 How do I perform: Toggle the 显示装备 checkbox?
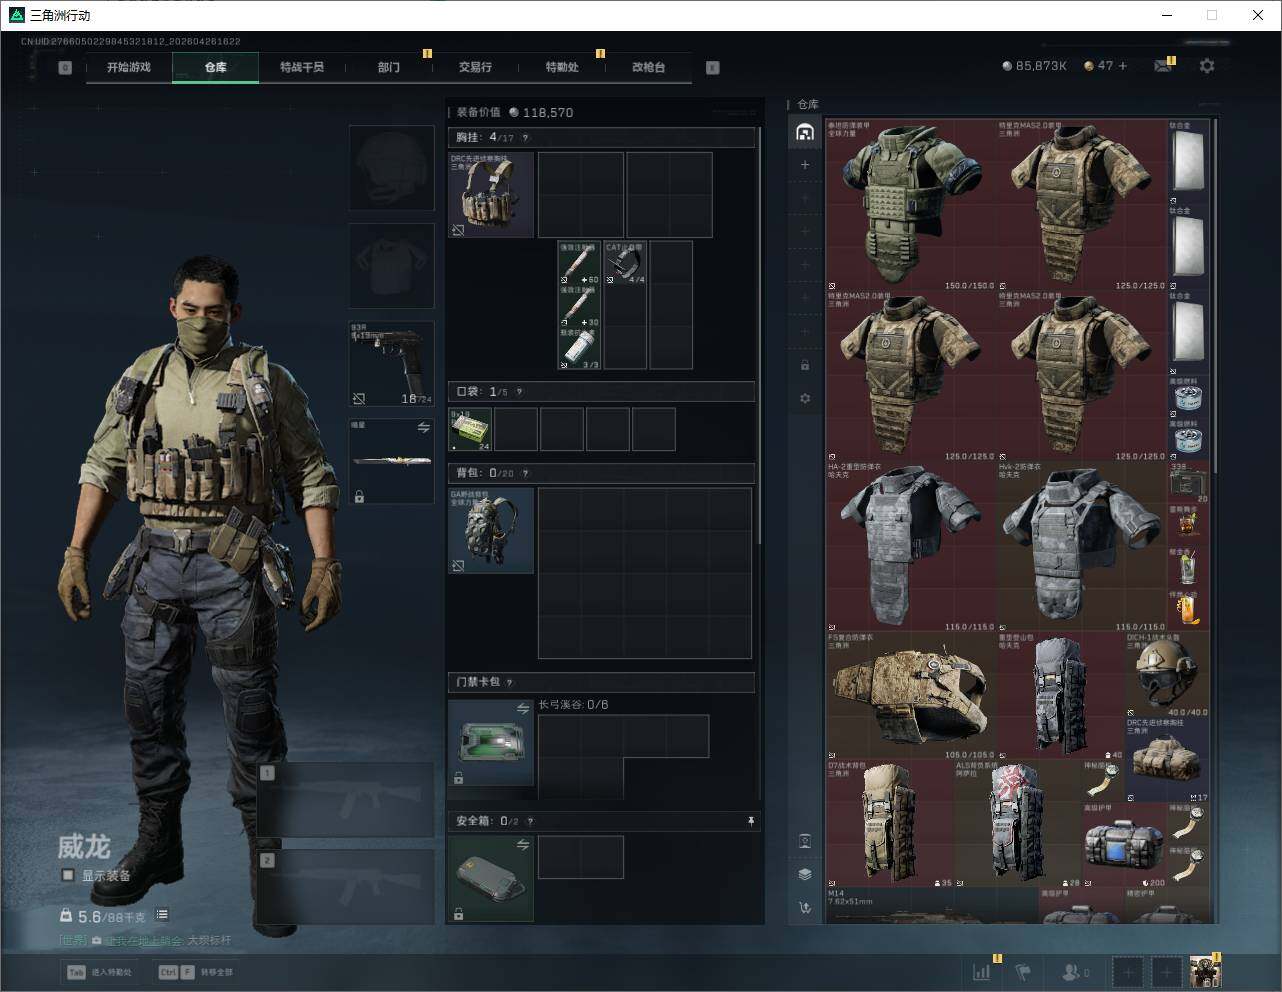point(68,875)
